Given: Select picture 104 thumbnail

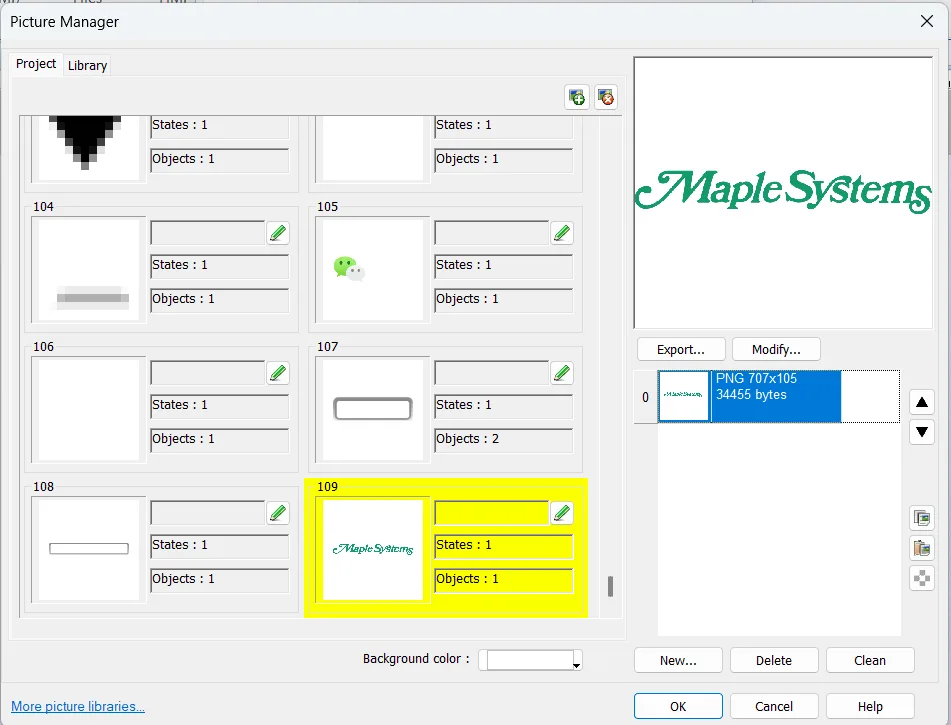Looking at the screenshot, I should (89, 270).
